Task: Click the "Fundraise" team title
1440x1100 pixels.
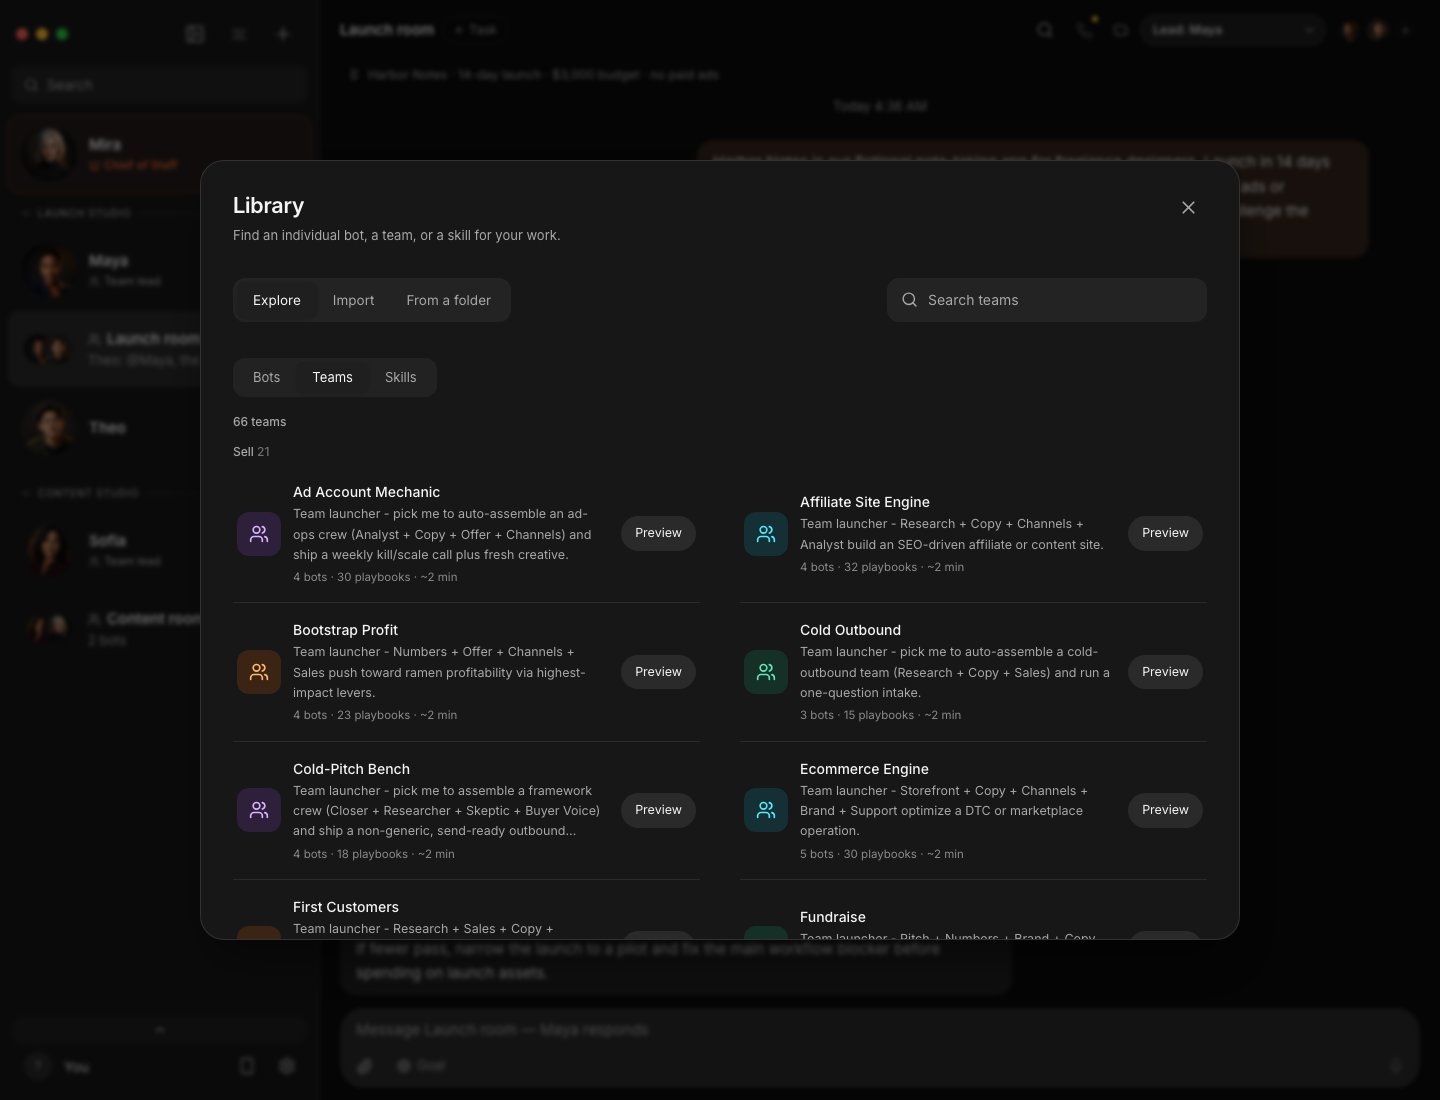Action: (833, 917)
